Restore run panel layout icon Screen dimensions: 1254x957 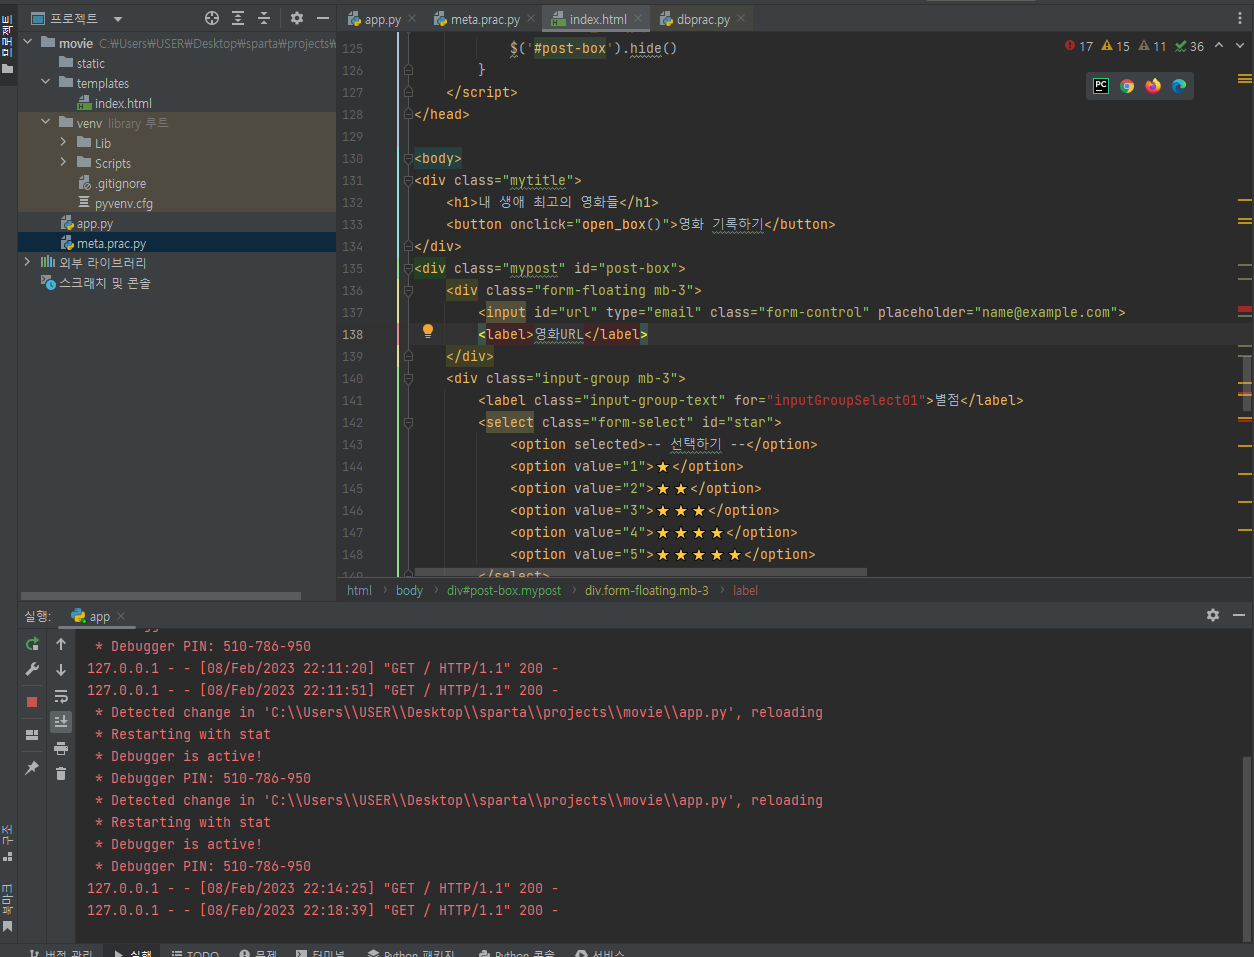tap(32, 735)
